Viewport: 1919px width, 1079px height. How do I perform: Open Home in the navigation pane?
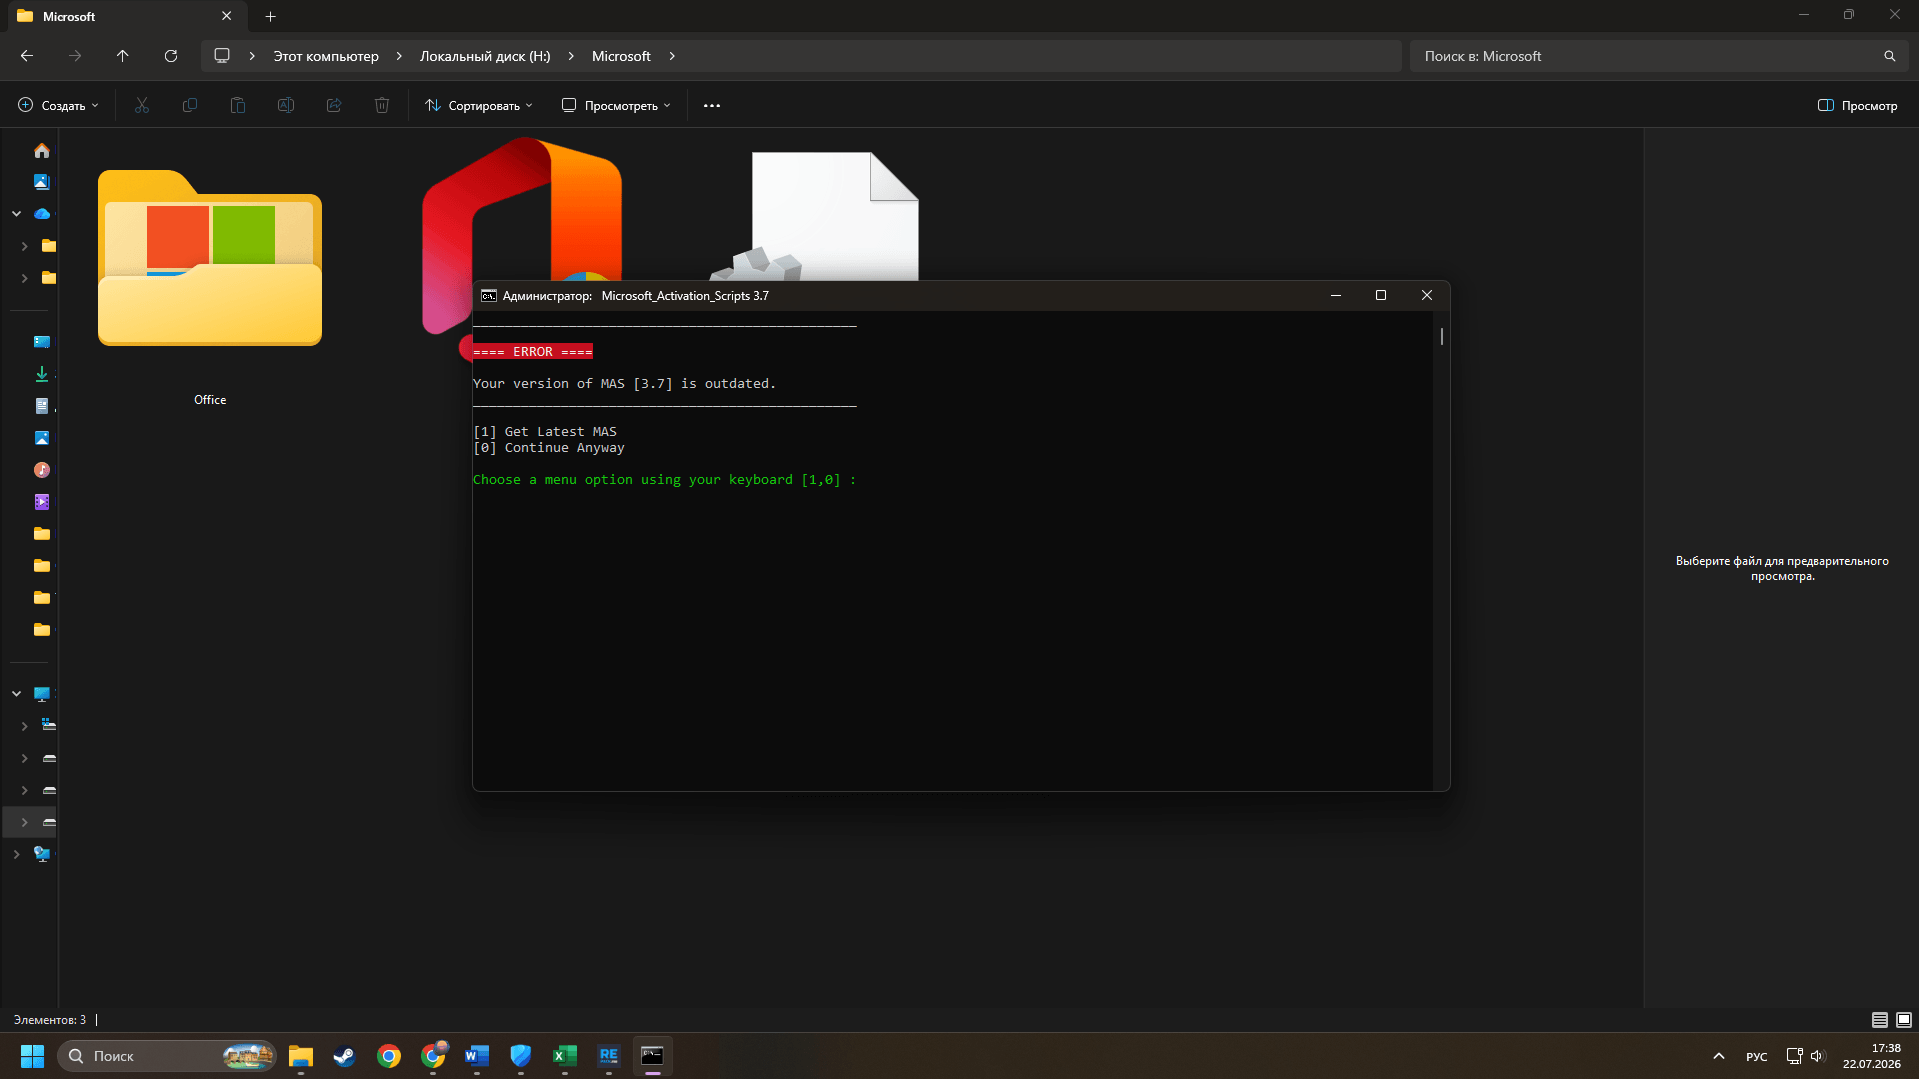tap(41, 151)
